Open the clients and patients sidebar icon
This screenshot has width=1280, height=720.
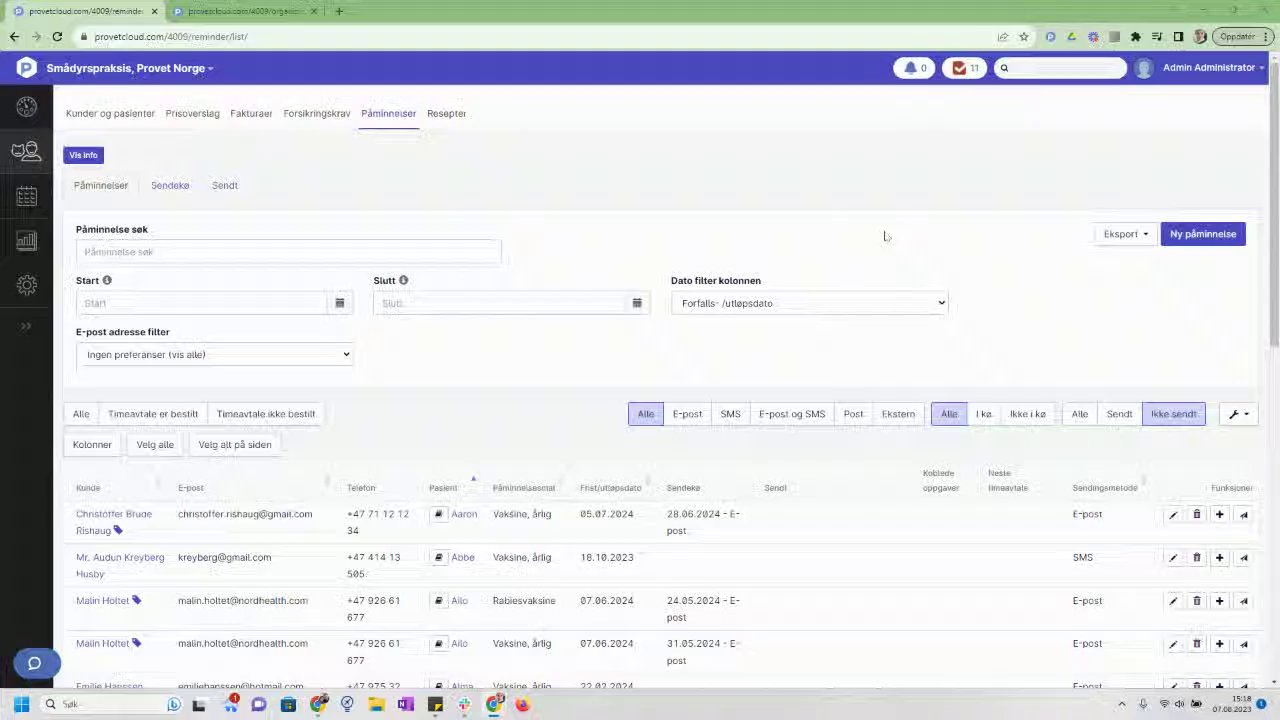pos(27,151)
